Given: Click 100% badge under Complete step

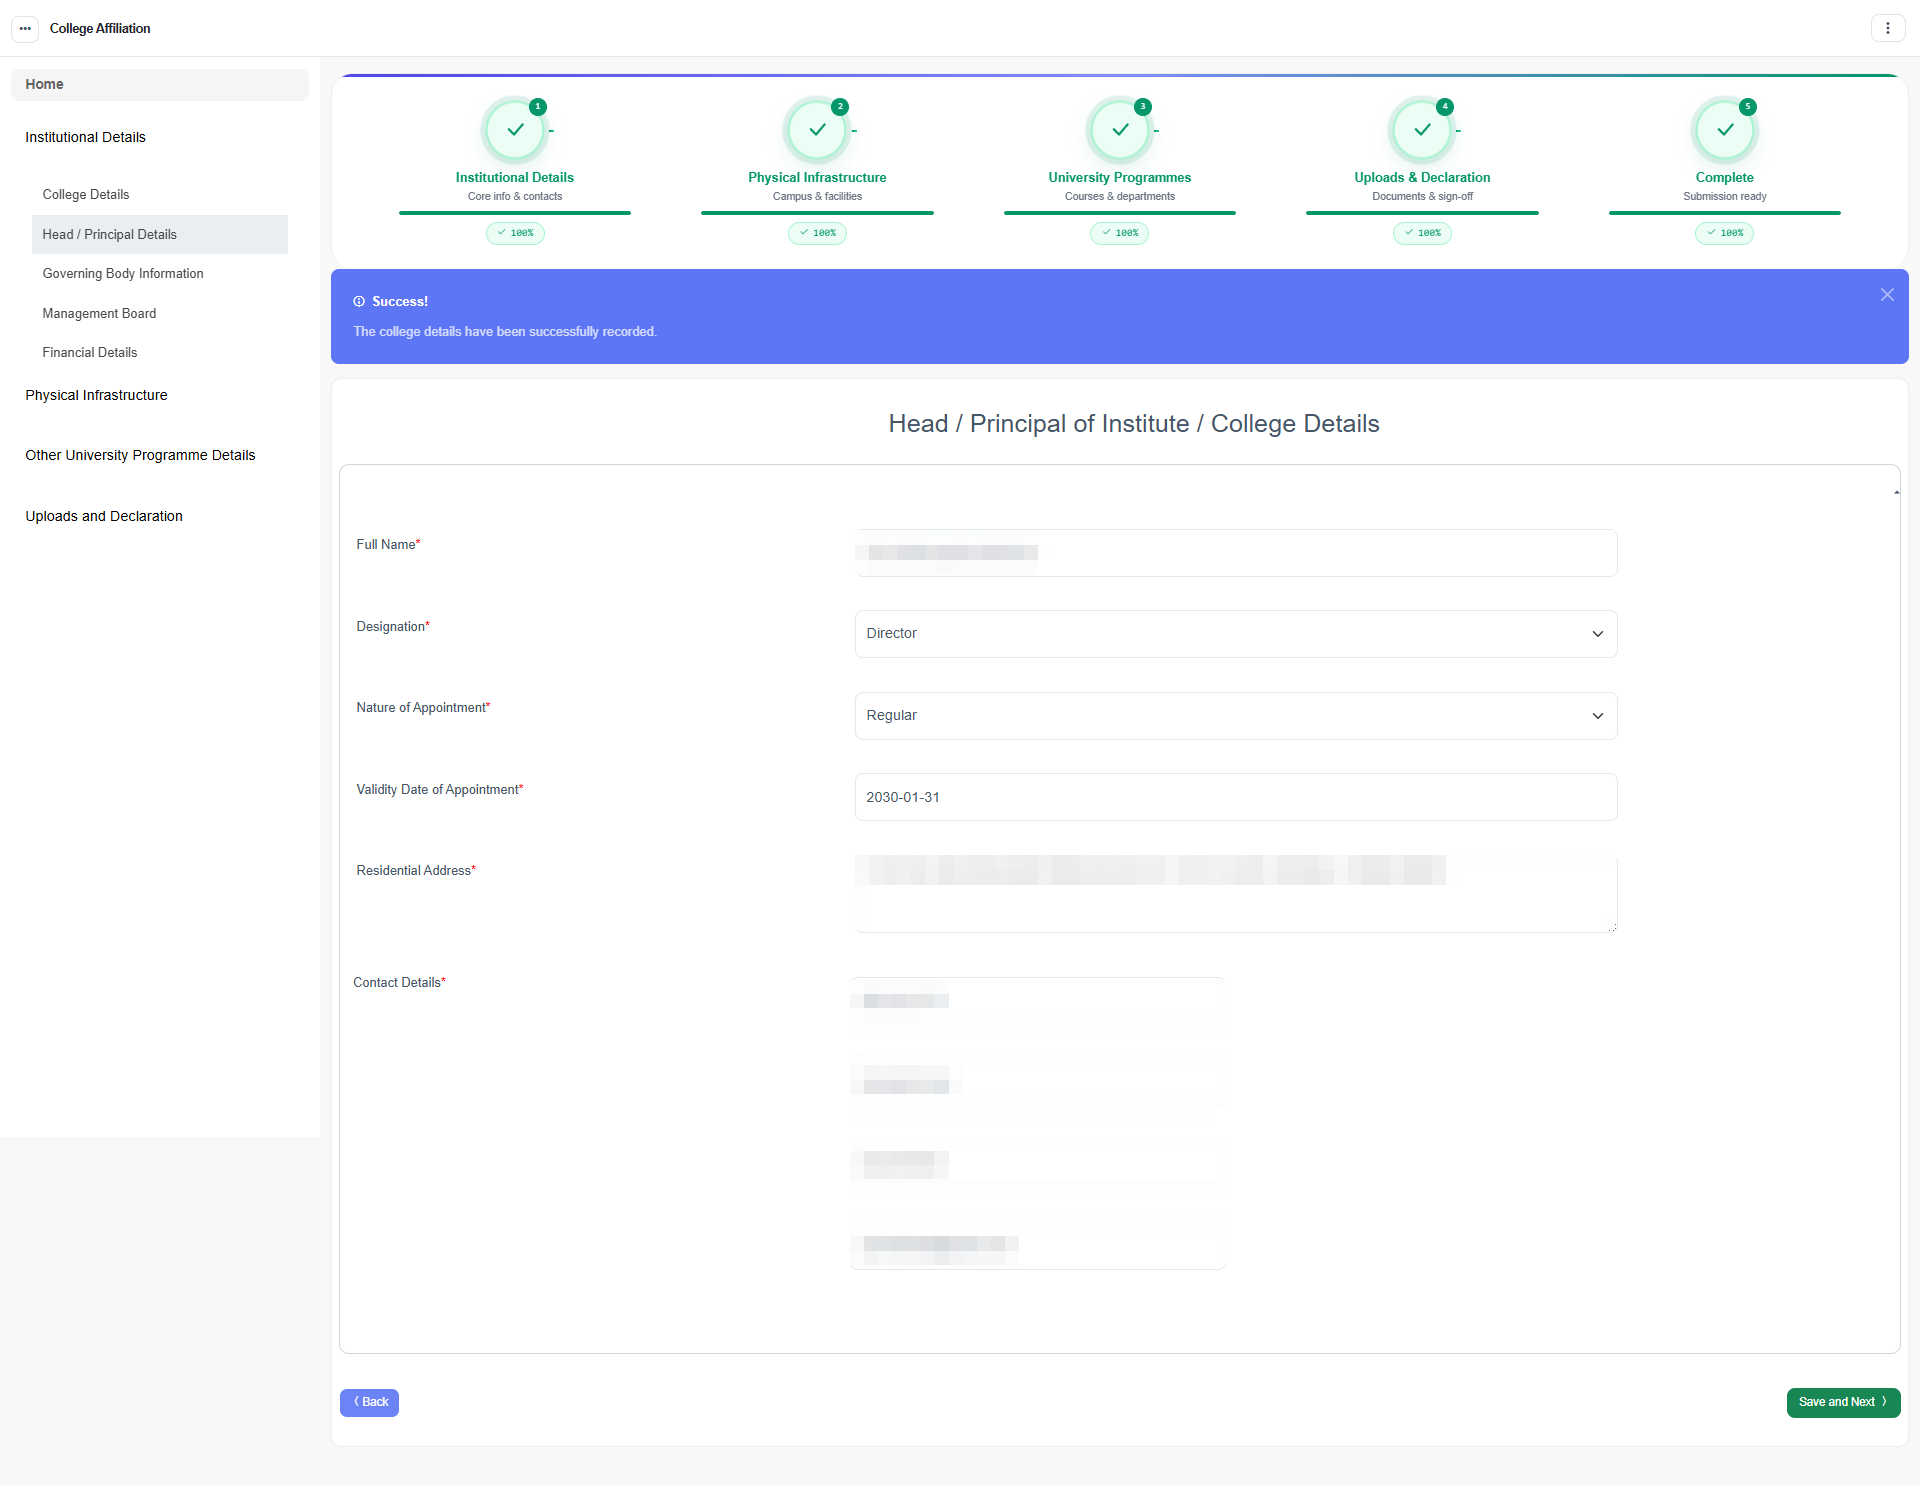Looking at the screenshot, I should tap(1725, 233).
